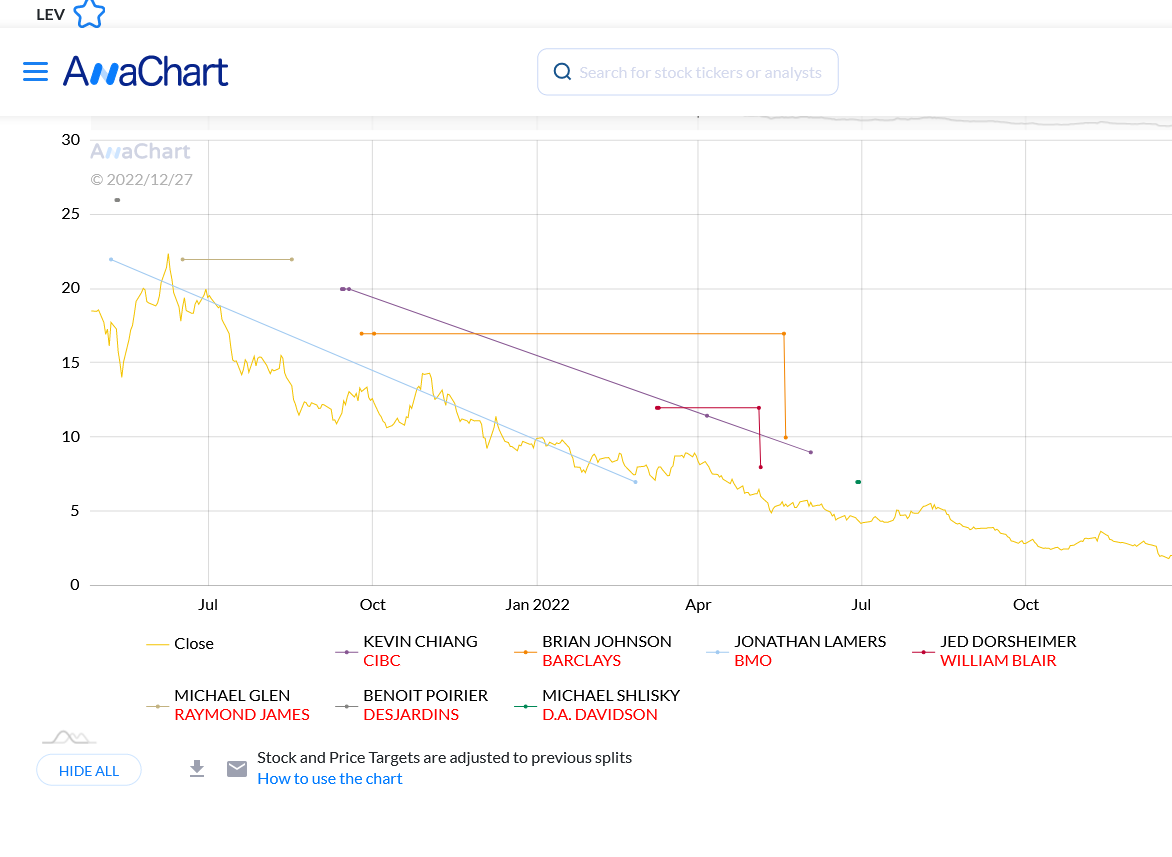The width and height of the screenshot is (1172, 857).
Task: Open the BMO firm link
Action: pos(753,660)
